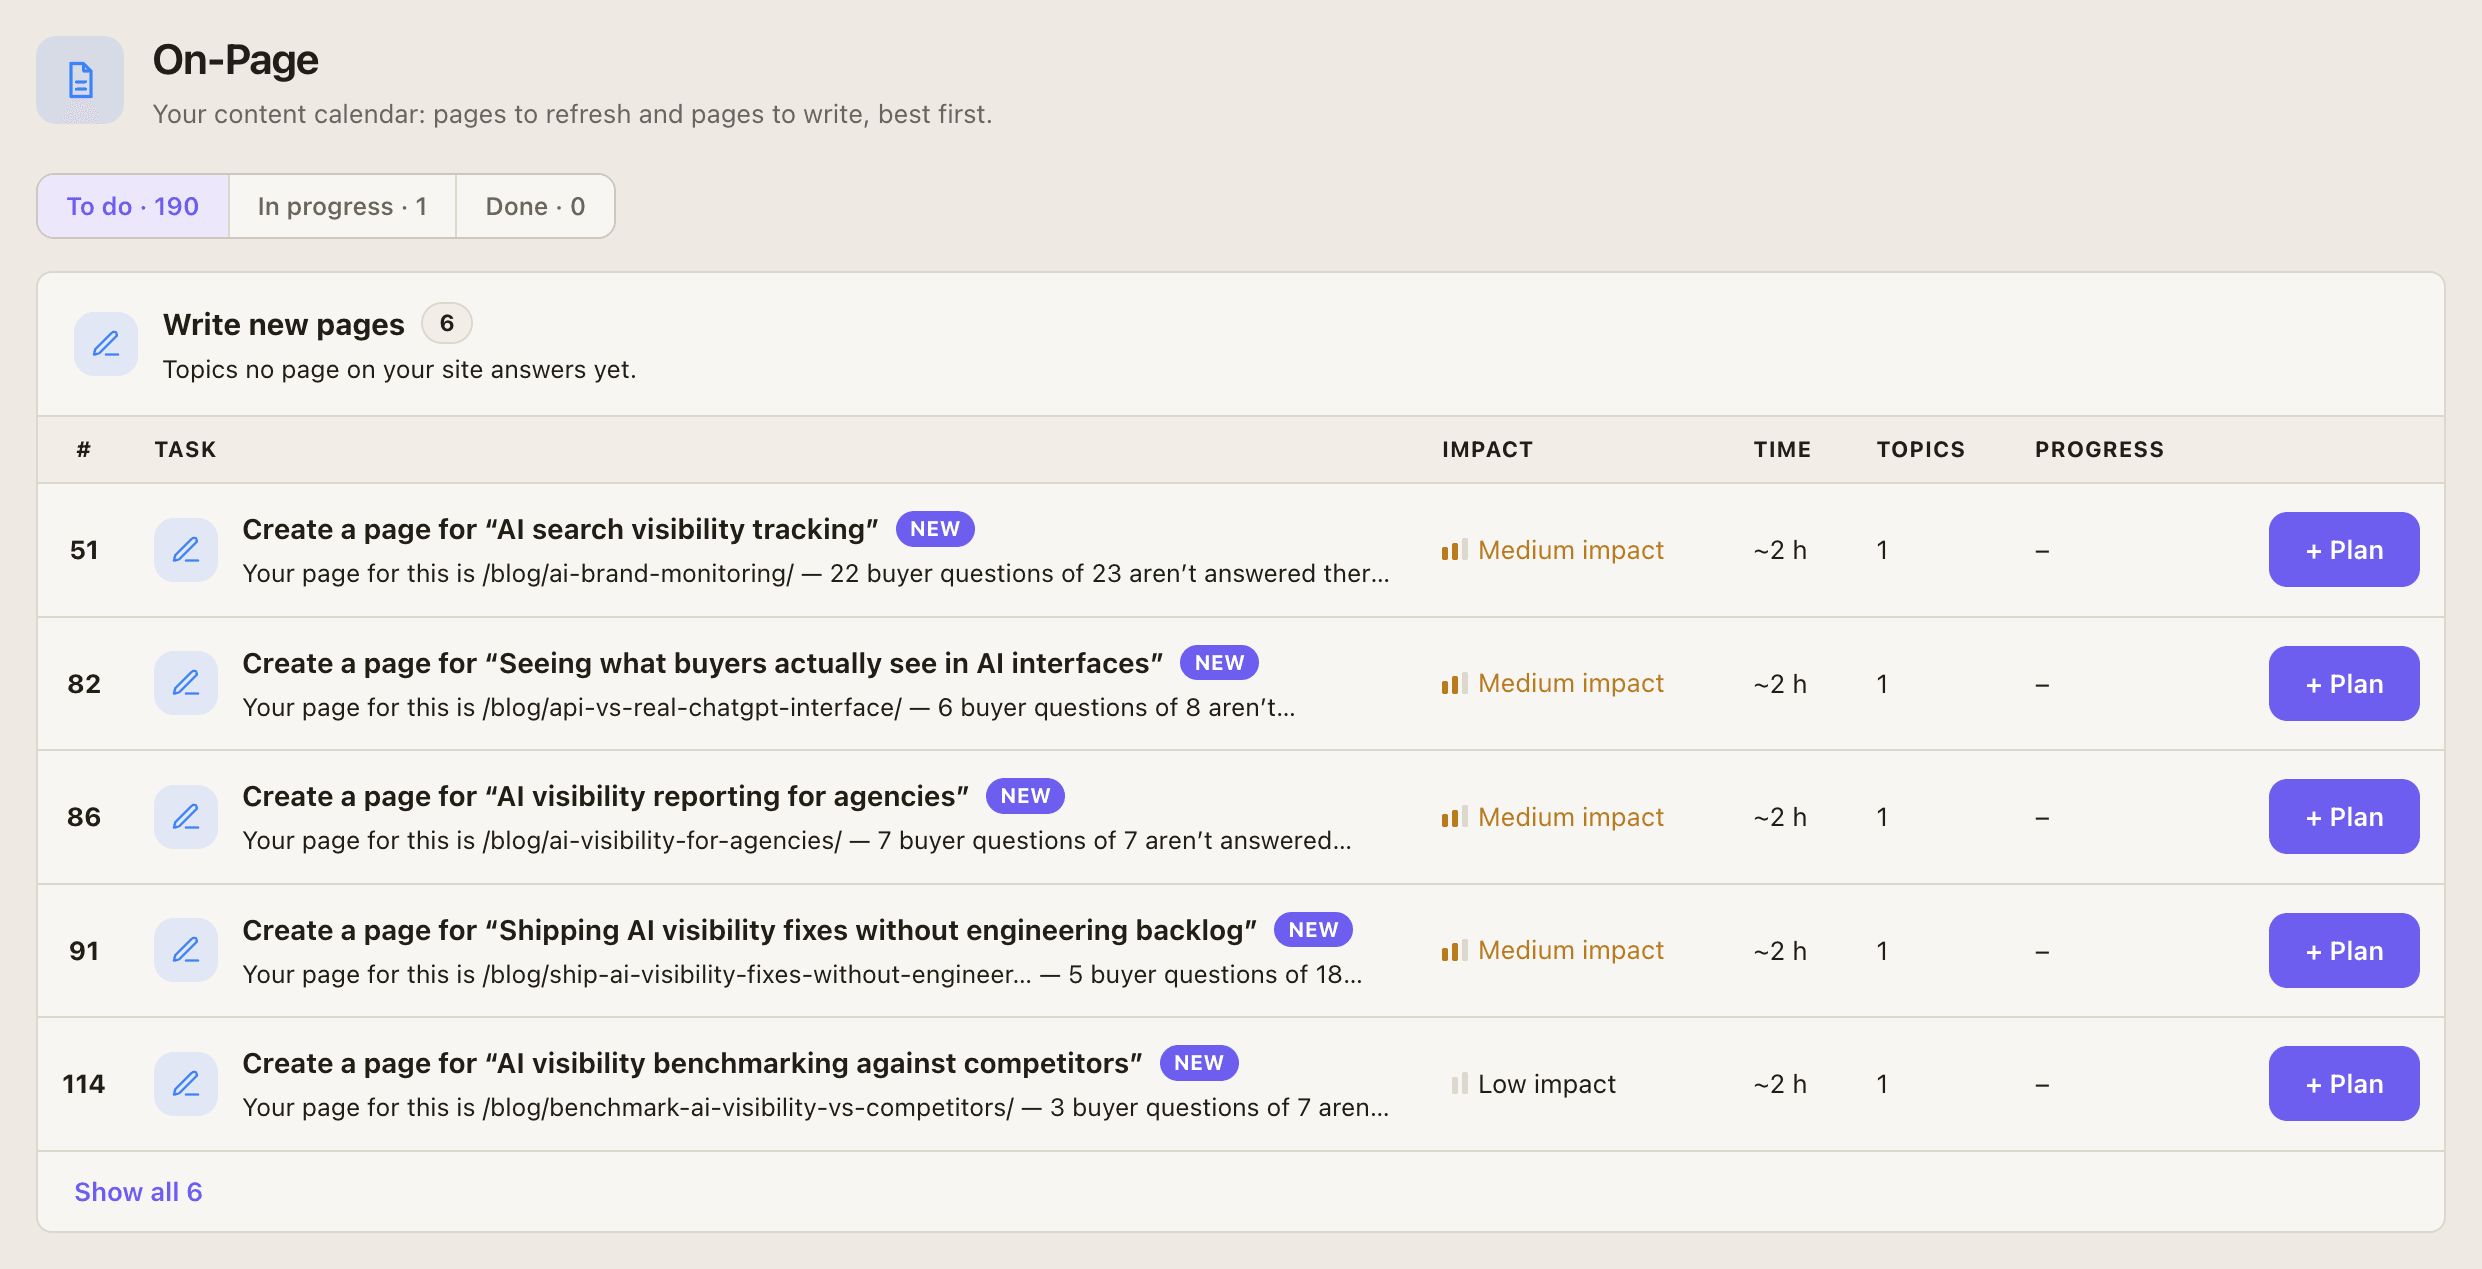This screenshot has width=2482, height=1269.
Task: Click the description mentioning /blog/api-vs-real-chatgpt-interface/
Action: [x=769, y=707]
